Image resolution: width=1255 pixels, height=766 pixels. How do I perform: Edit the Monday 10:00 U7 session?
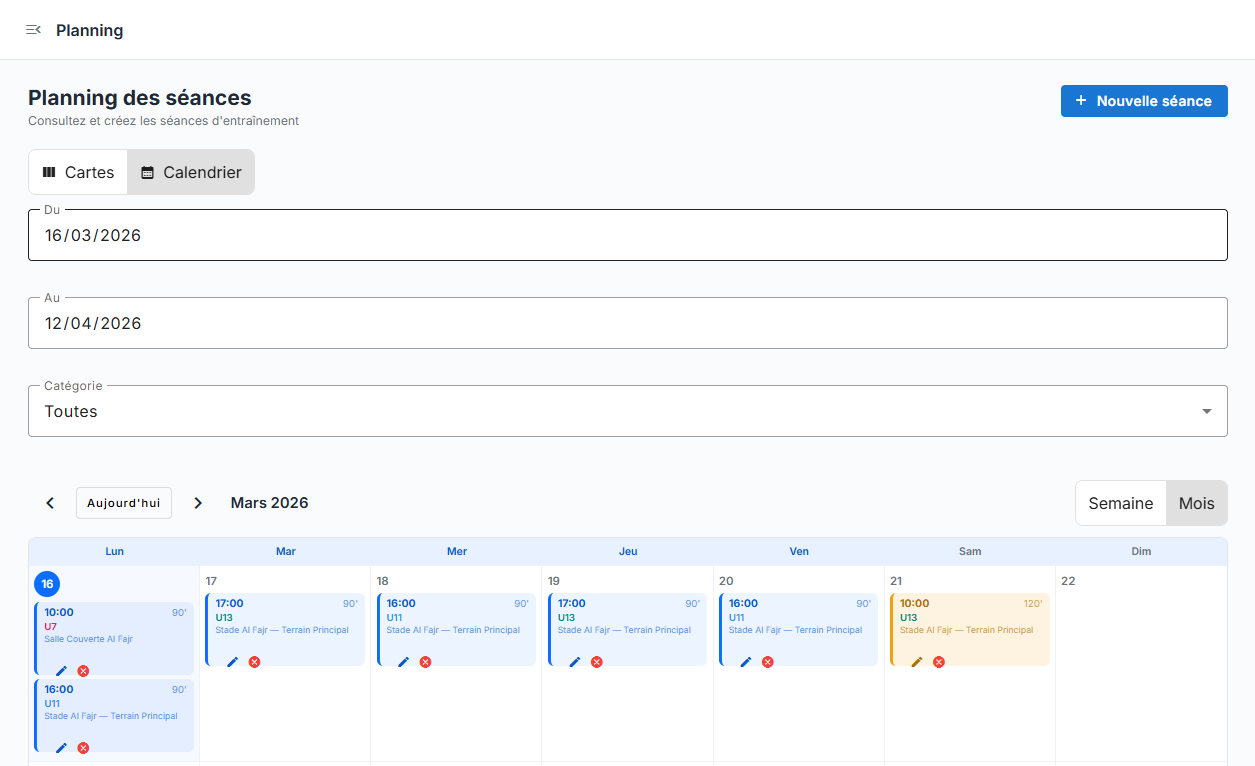tap(62, 671)
